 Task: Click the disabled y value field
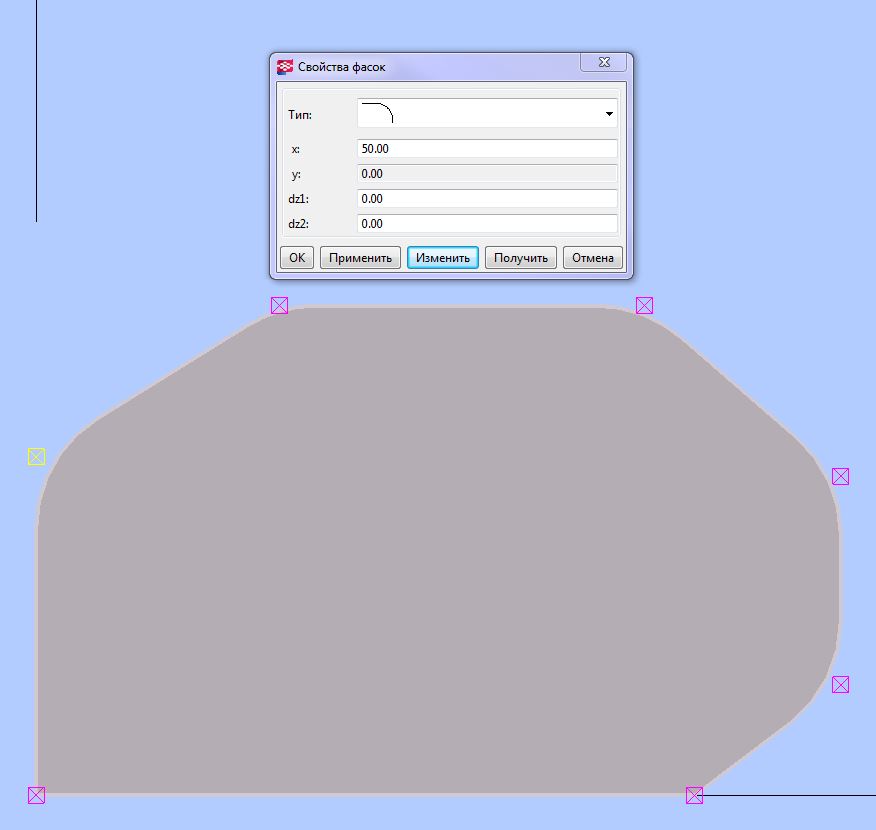click(x=487, y=174)
